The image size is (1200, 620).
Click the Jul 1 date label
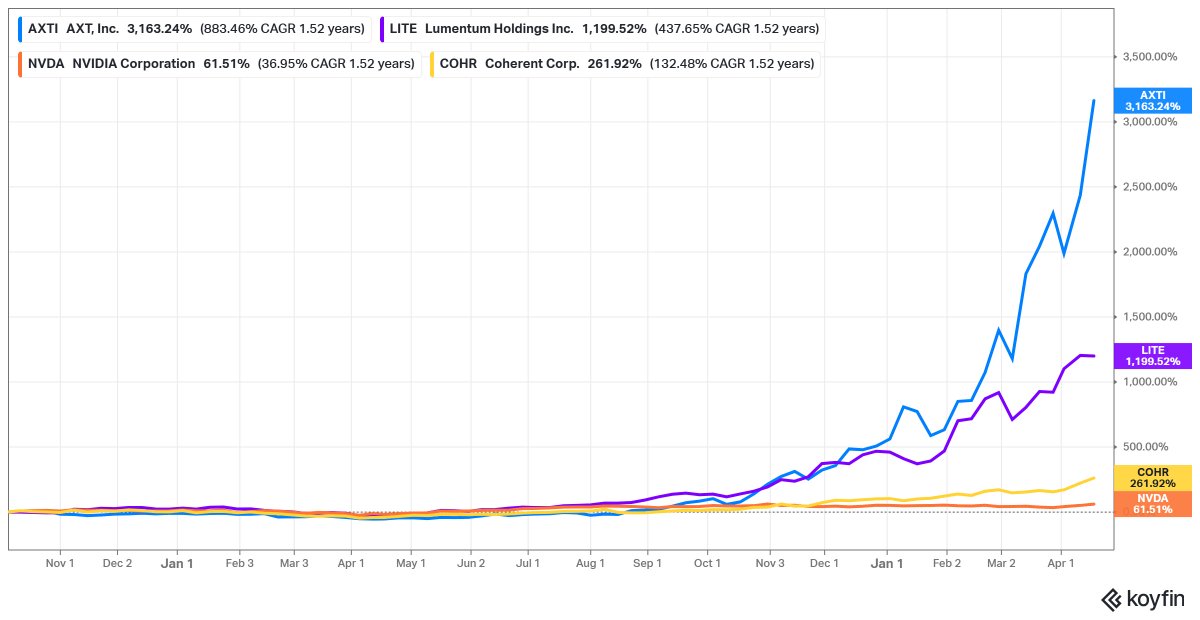click(528, 563)
